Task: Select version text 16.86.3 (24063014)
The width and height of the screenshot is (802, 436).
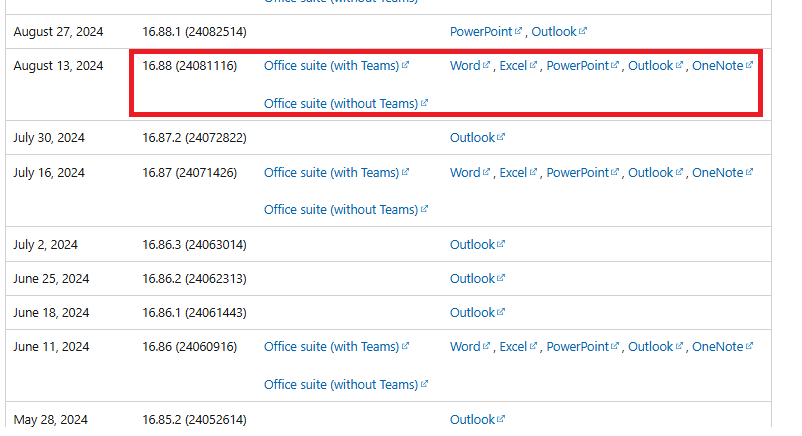Action: pos(194,245)
